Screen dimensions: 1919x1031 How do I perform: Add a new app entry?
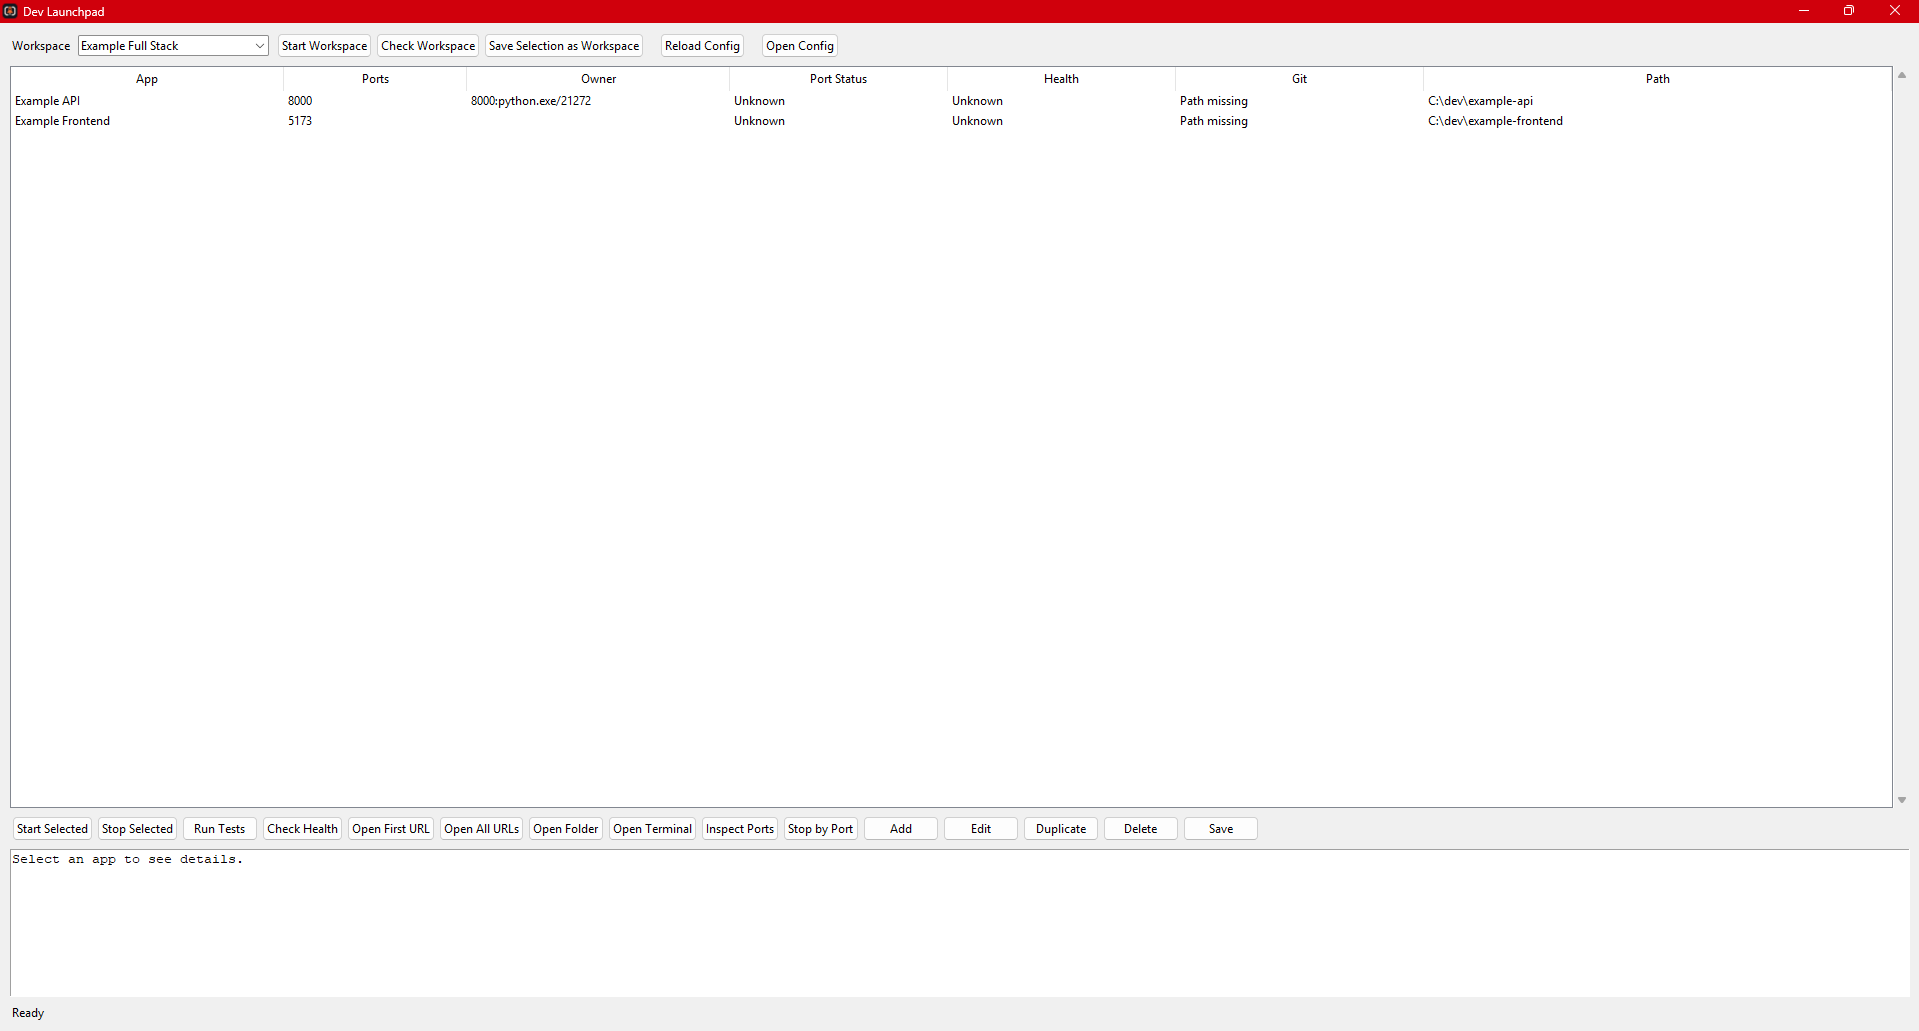(901, 829)
